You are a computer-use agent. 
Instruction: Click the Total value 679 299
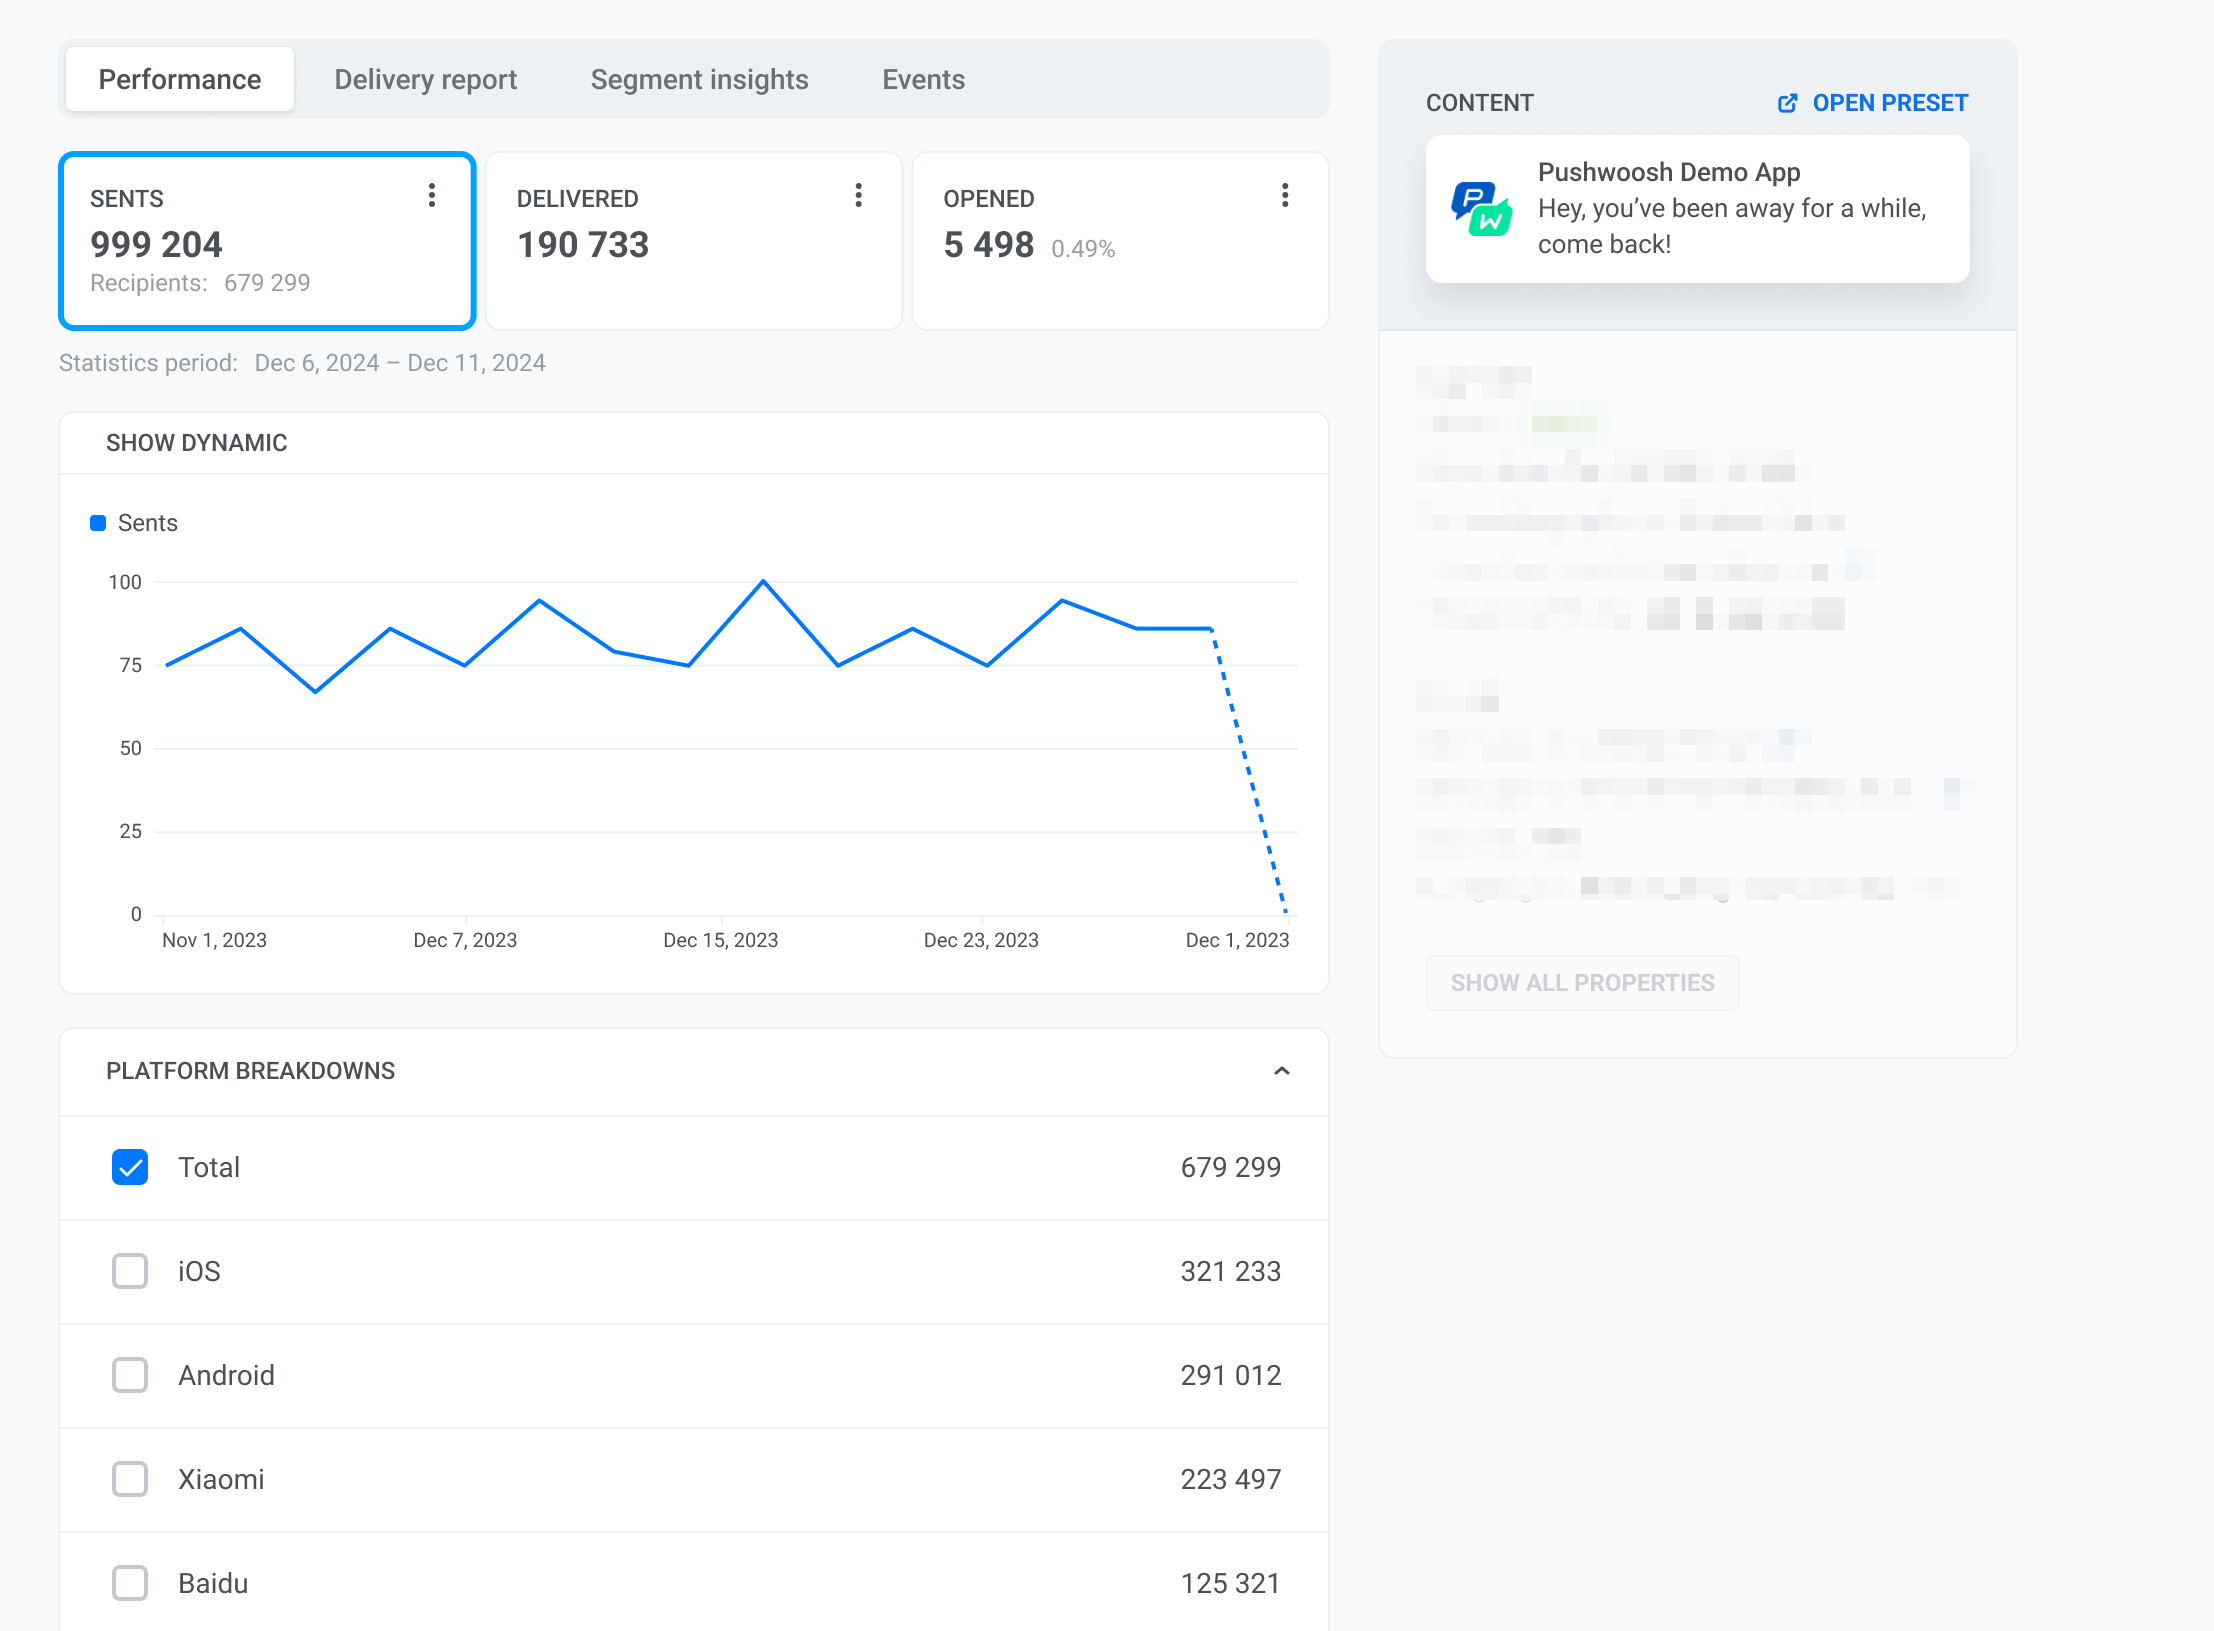tap(1231, 1167)
